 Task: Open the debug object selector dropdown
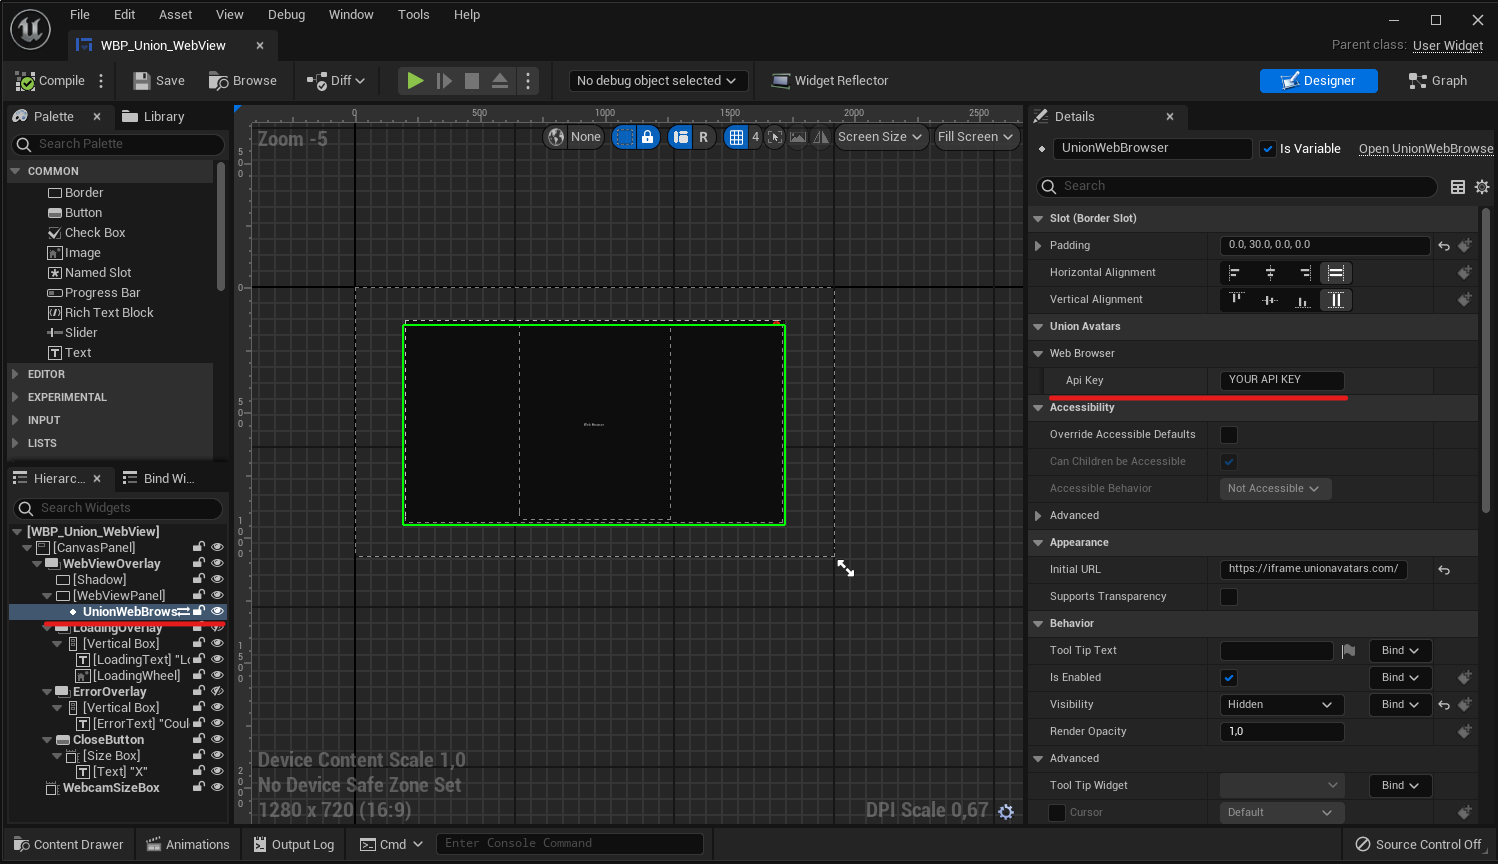pyautogui.click(x=657, y=81)
